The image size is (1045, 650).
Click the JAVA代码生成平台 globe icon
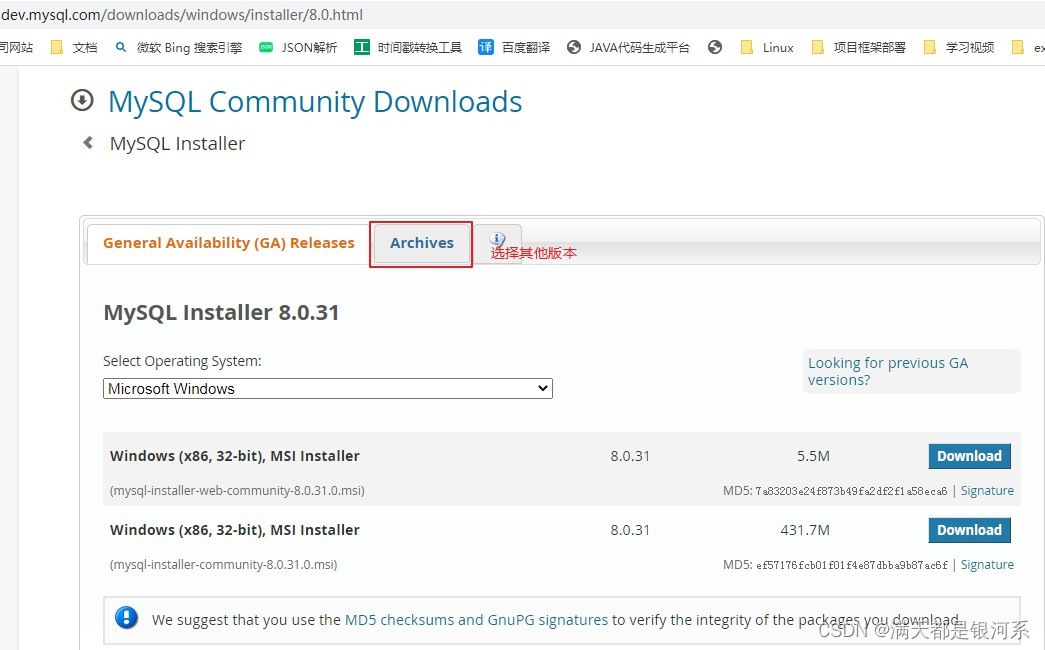click(x=573, y=46)
